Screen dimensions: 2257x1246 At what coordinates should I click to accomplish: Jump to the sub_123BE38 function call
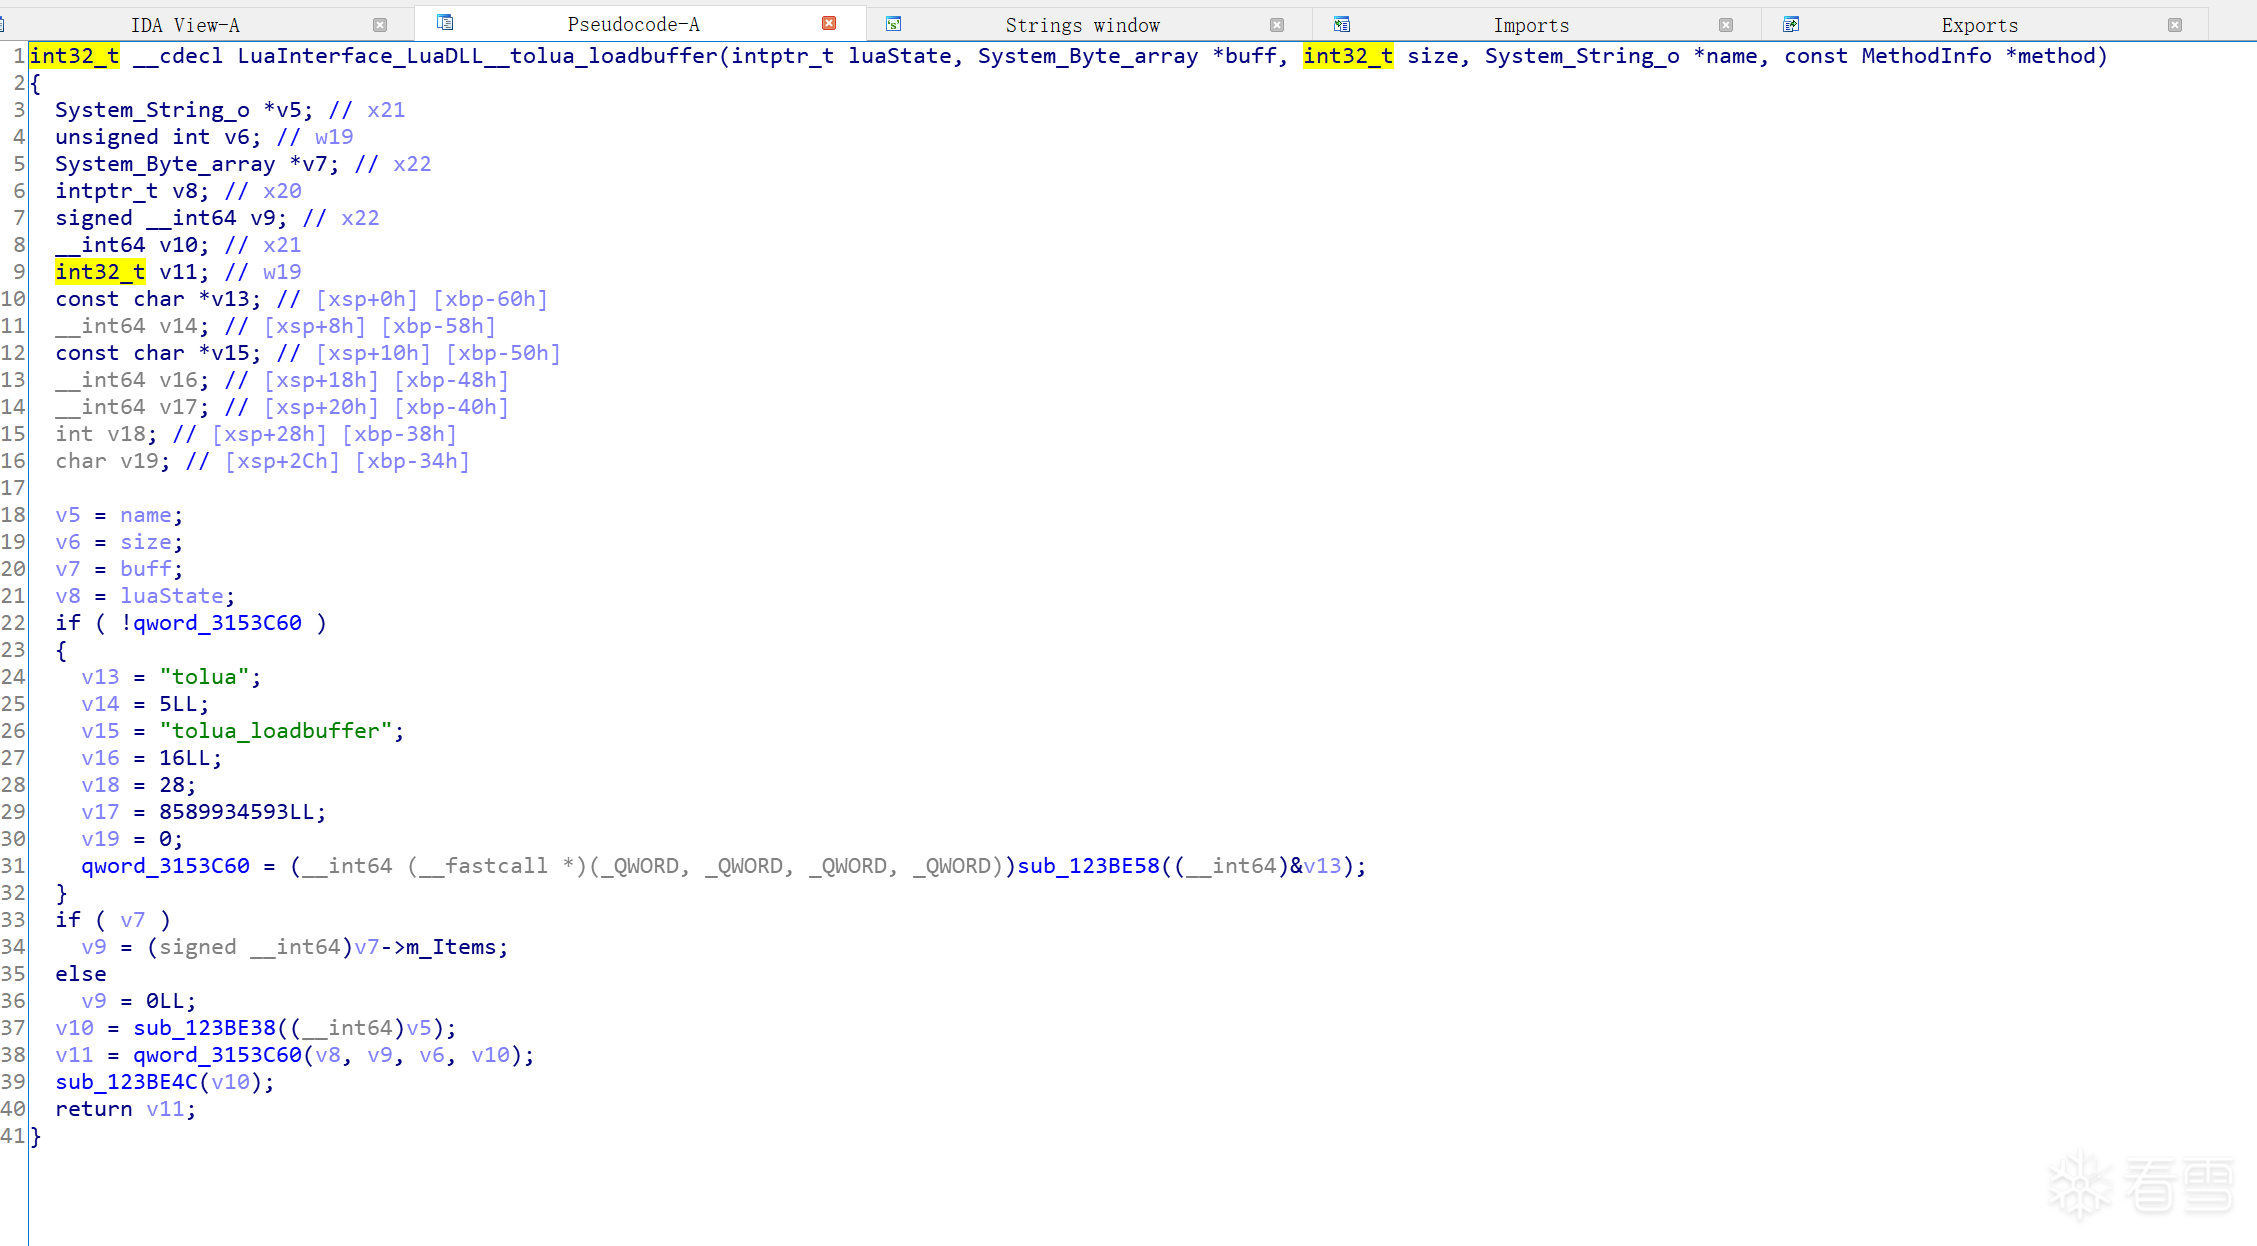click(x=204, y=1028)
